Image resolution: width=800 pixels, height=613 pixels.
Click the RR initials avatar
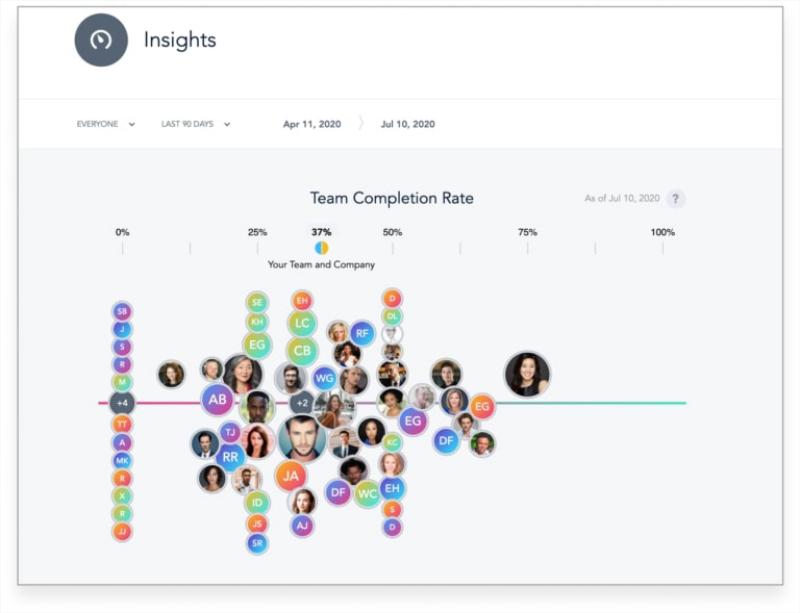(x=230, y=457)
